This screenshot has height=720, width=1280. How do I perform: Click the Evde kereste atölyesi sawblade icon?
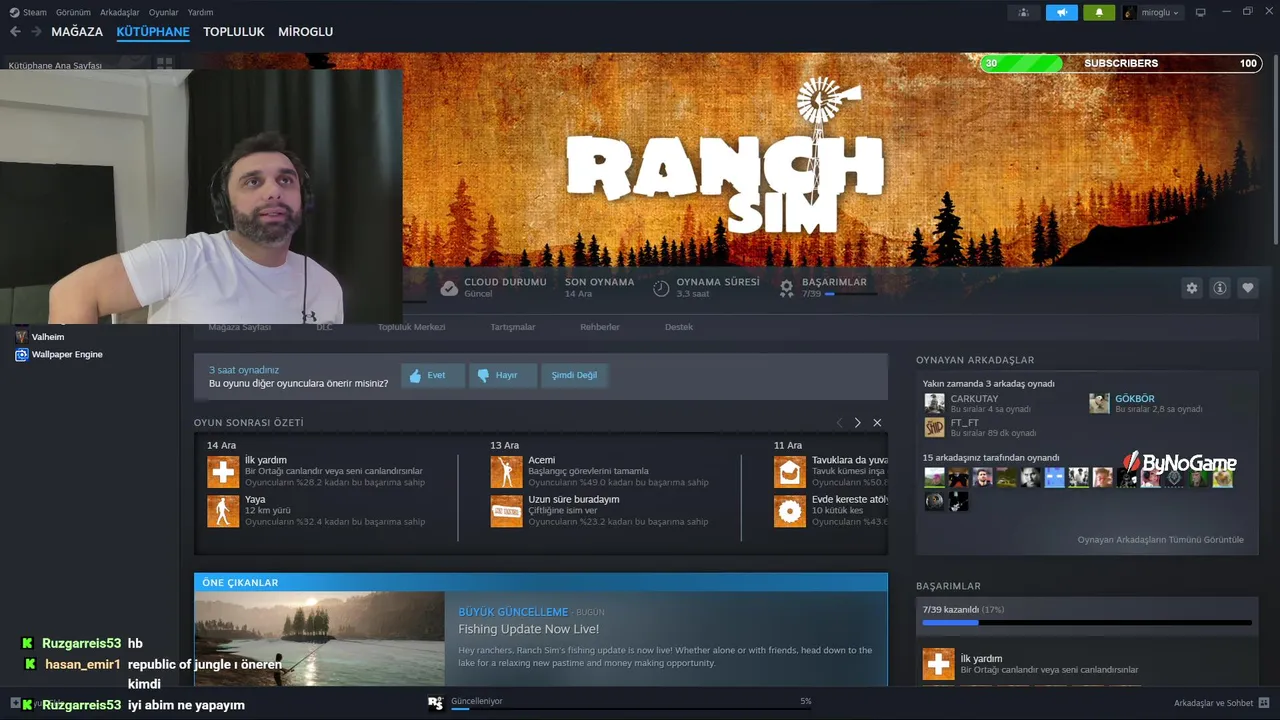point(790,510)
